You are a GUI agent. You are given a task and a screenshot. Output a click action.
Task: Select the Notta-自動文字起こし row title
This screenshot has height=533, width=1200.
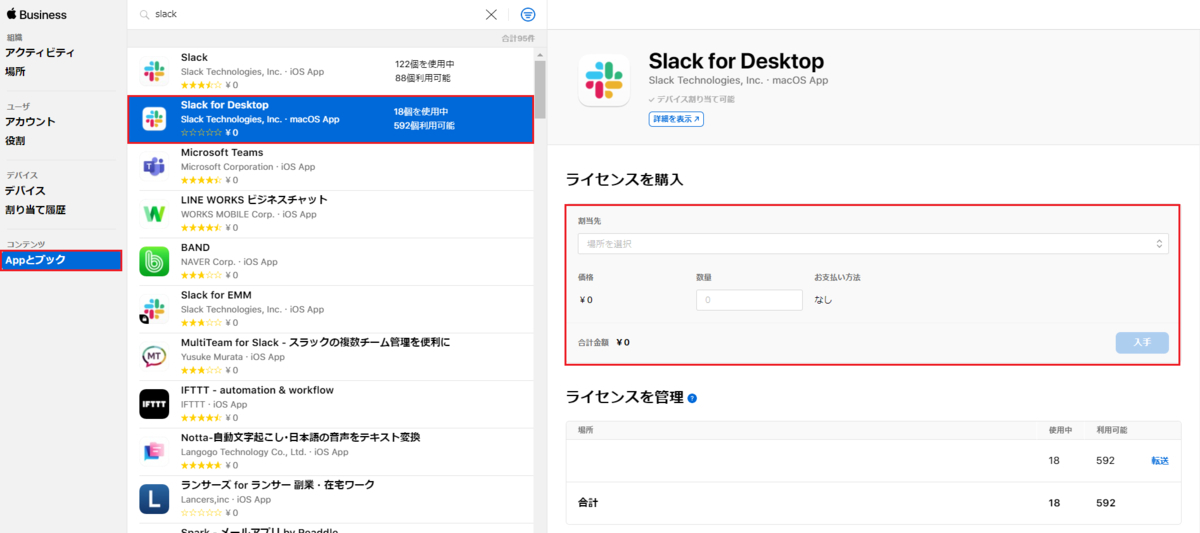click(300, 438)
